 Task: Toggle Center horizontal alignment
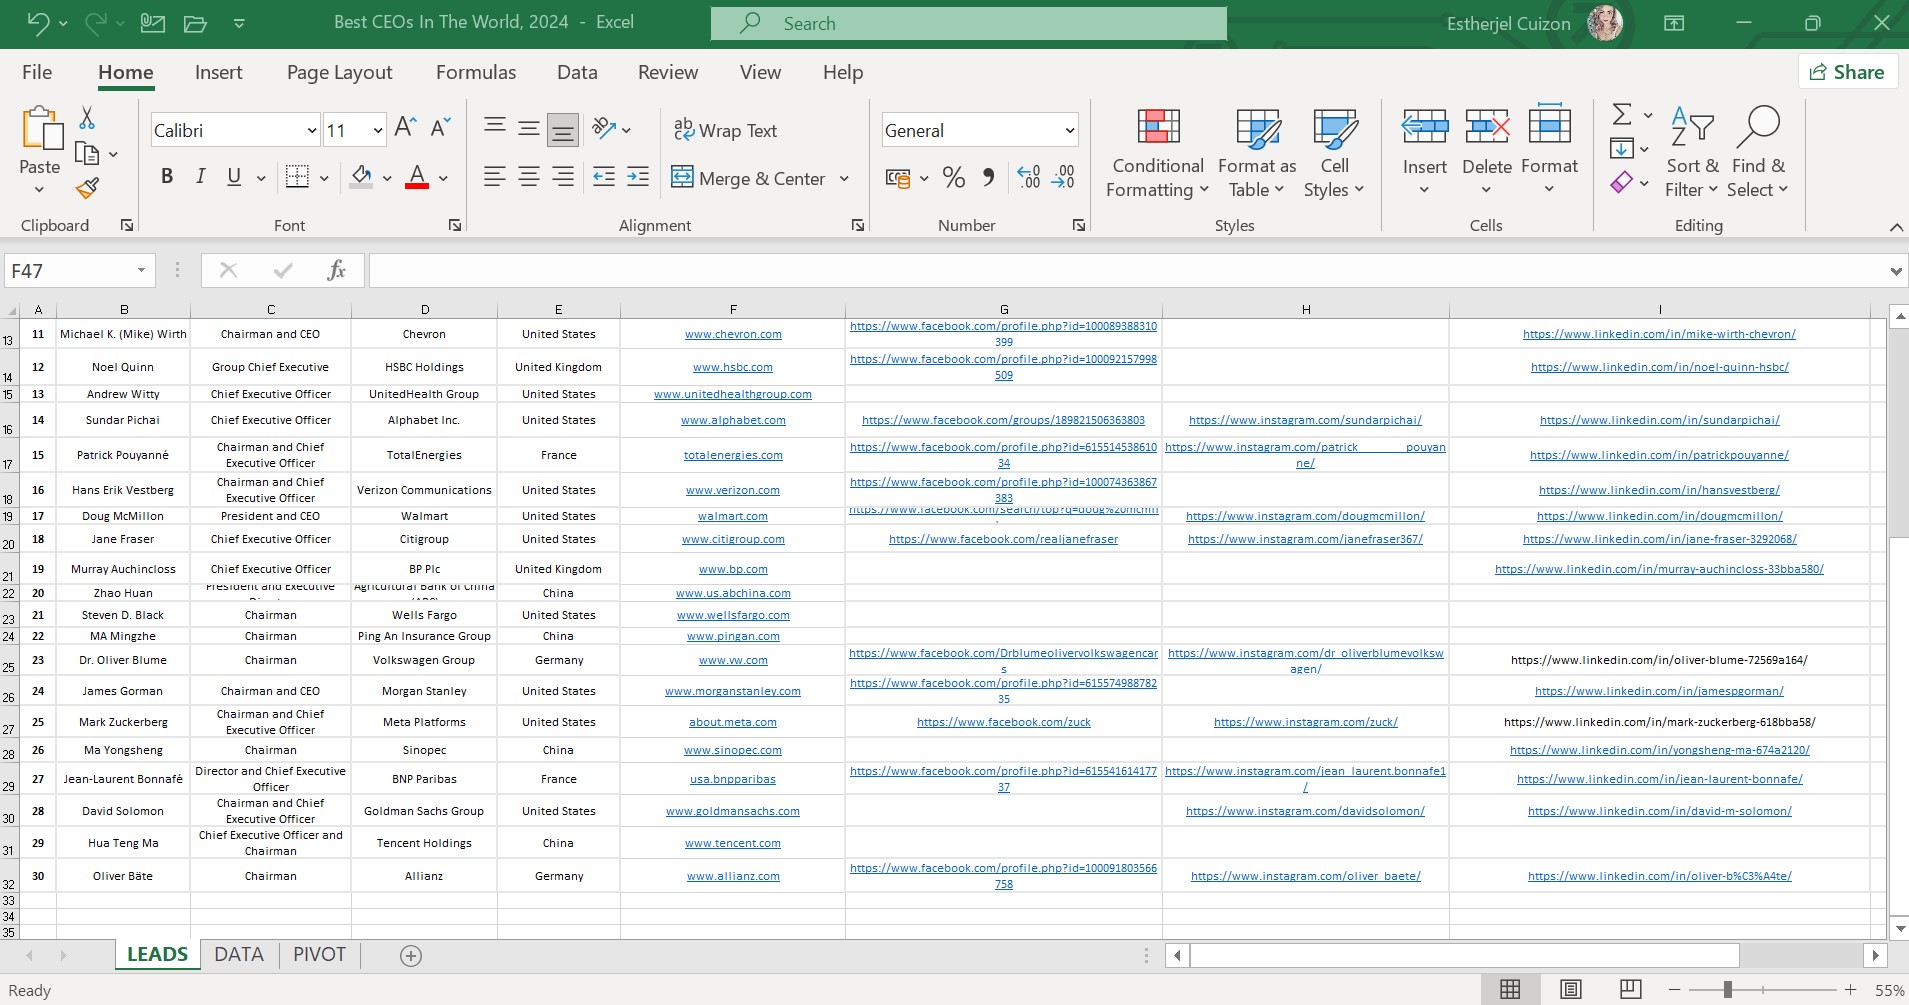[529, 177]
